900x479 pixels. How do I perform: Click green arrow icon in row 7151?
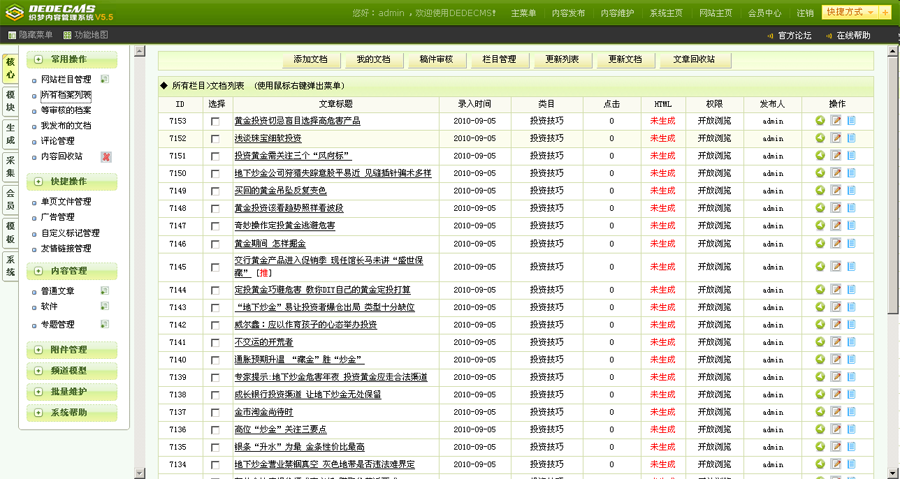pos(820,155)
